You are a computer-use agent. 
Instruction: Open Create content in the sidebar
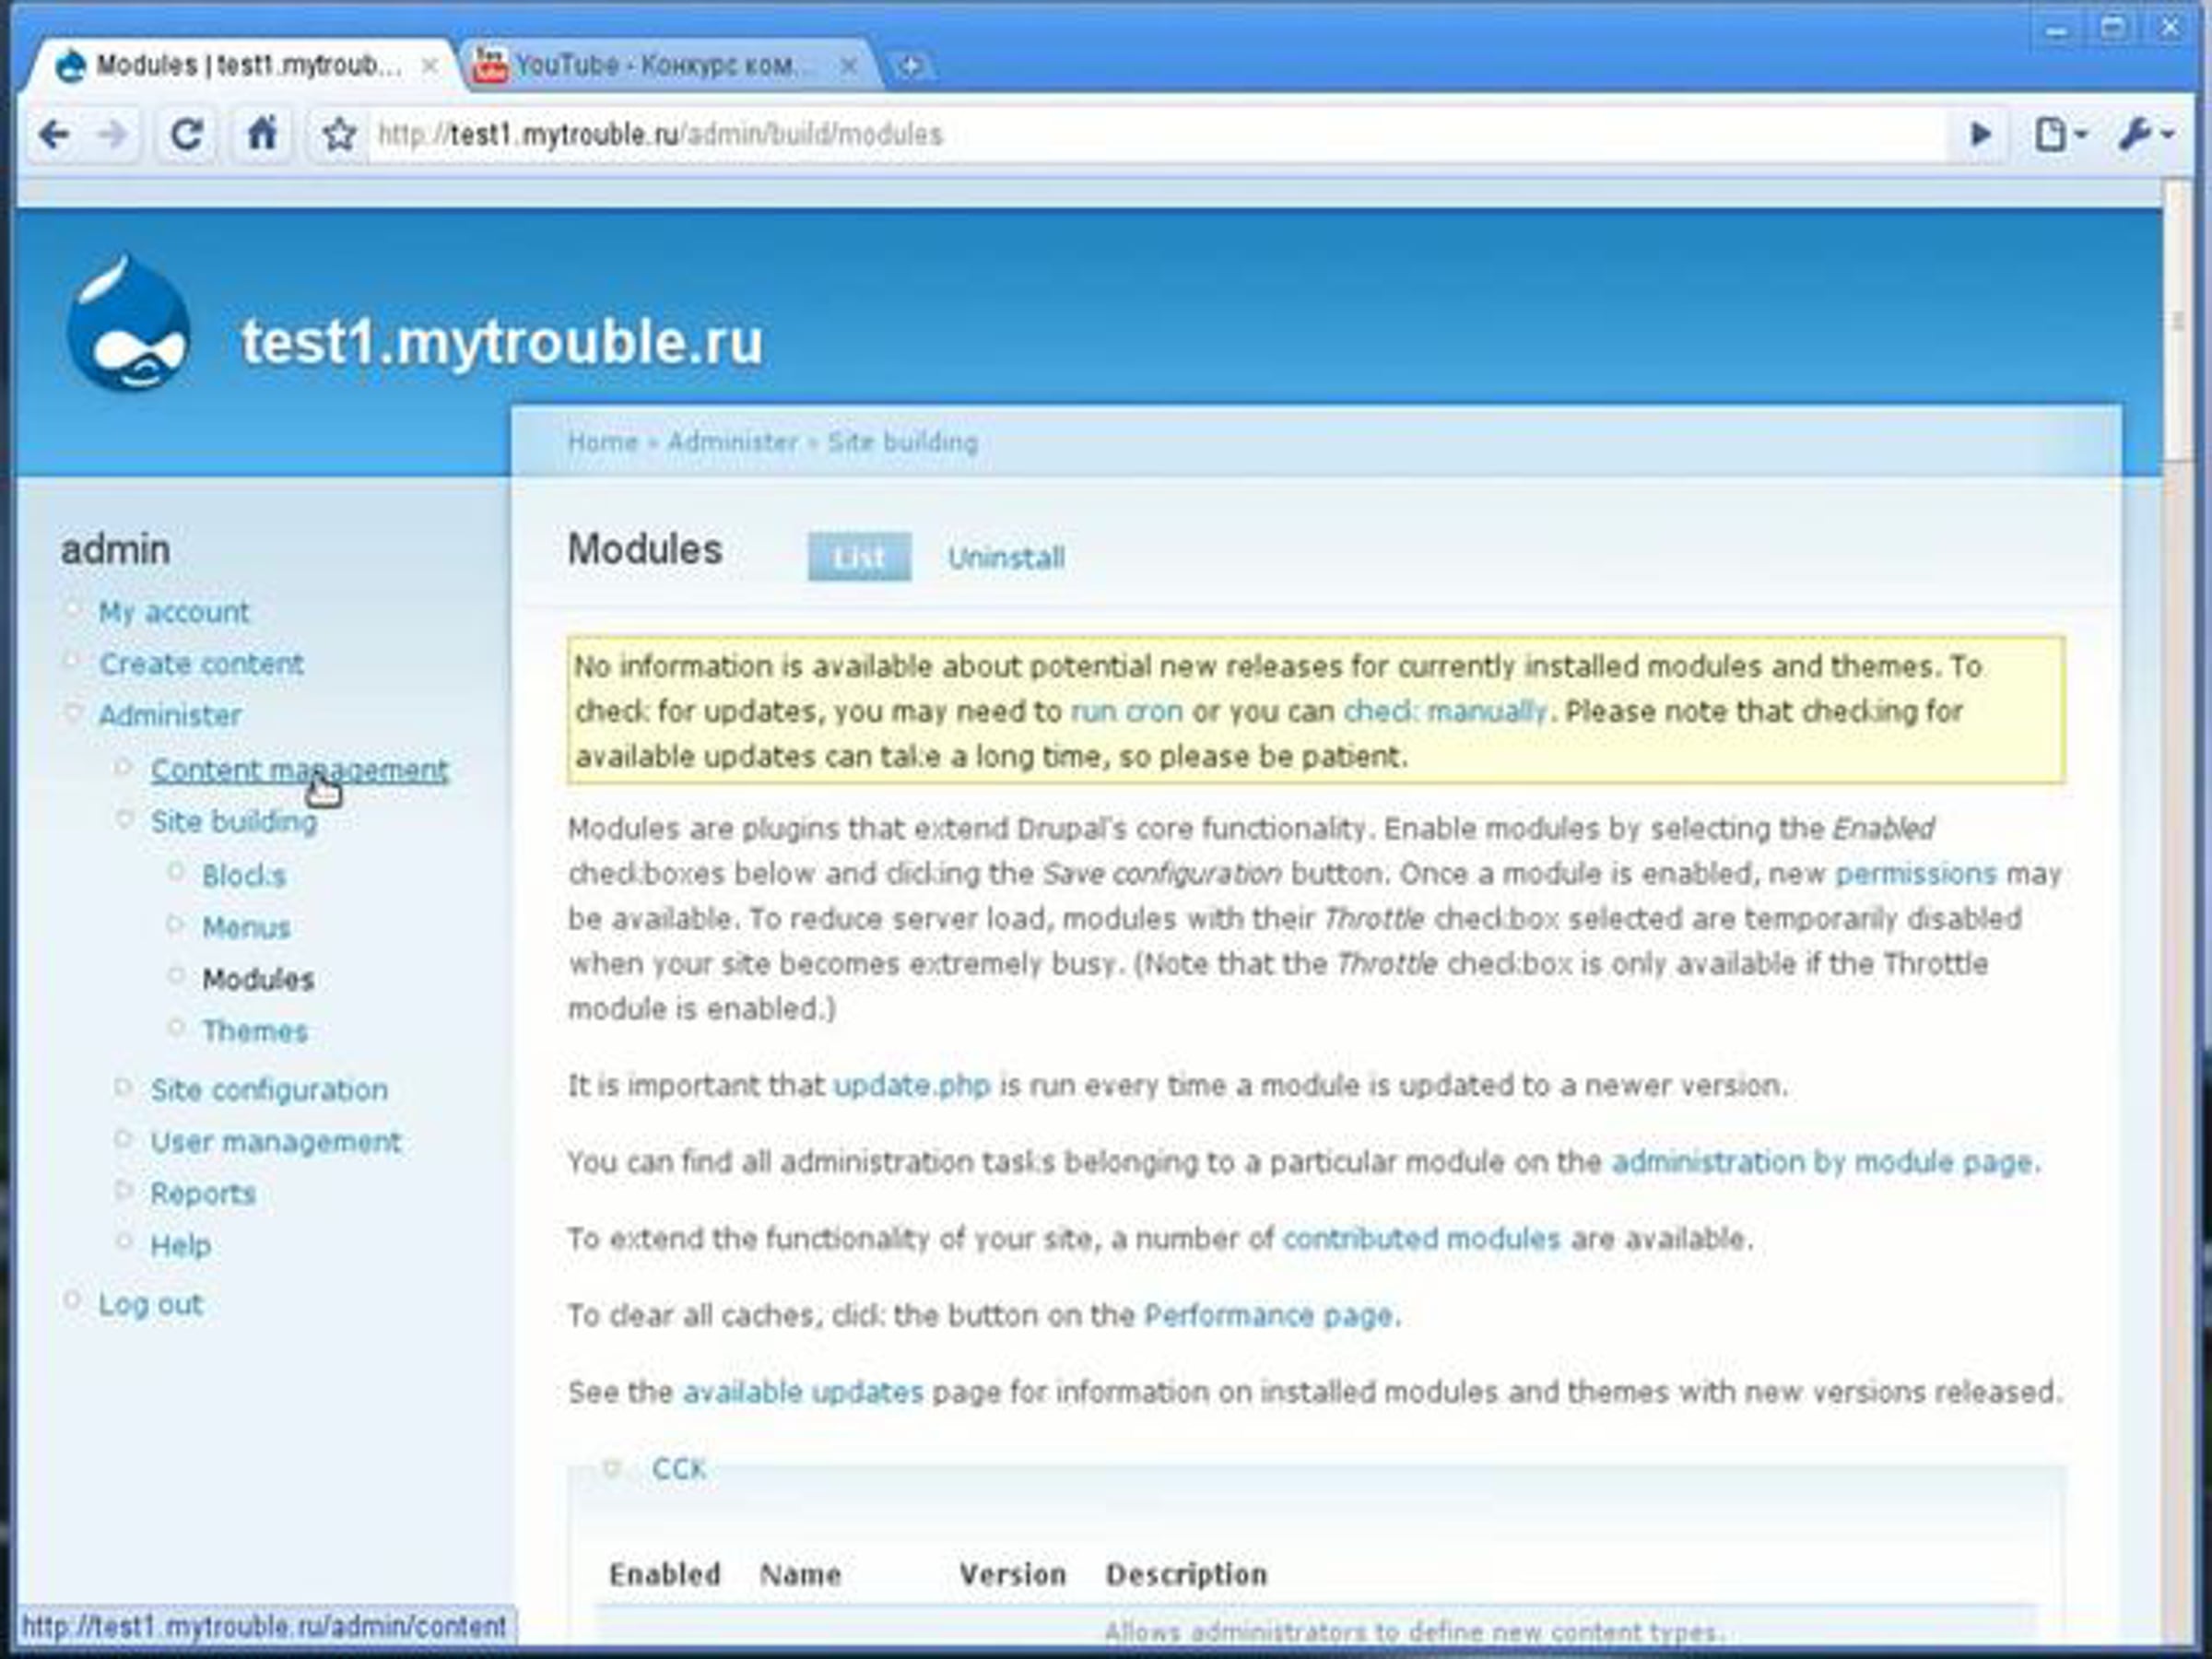coord(201,664)
